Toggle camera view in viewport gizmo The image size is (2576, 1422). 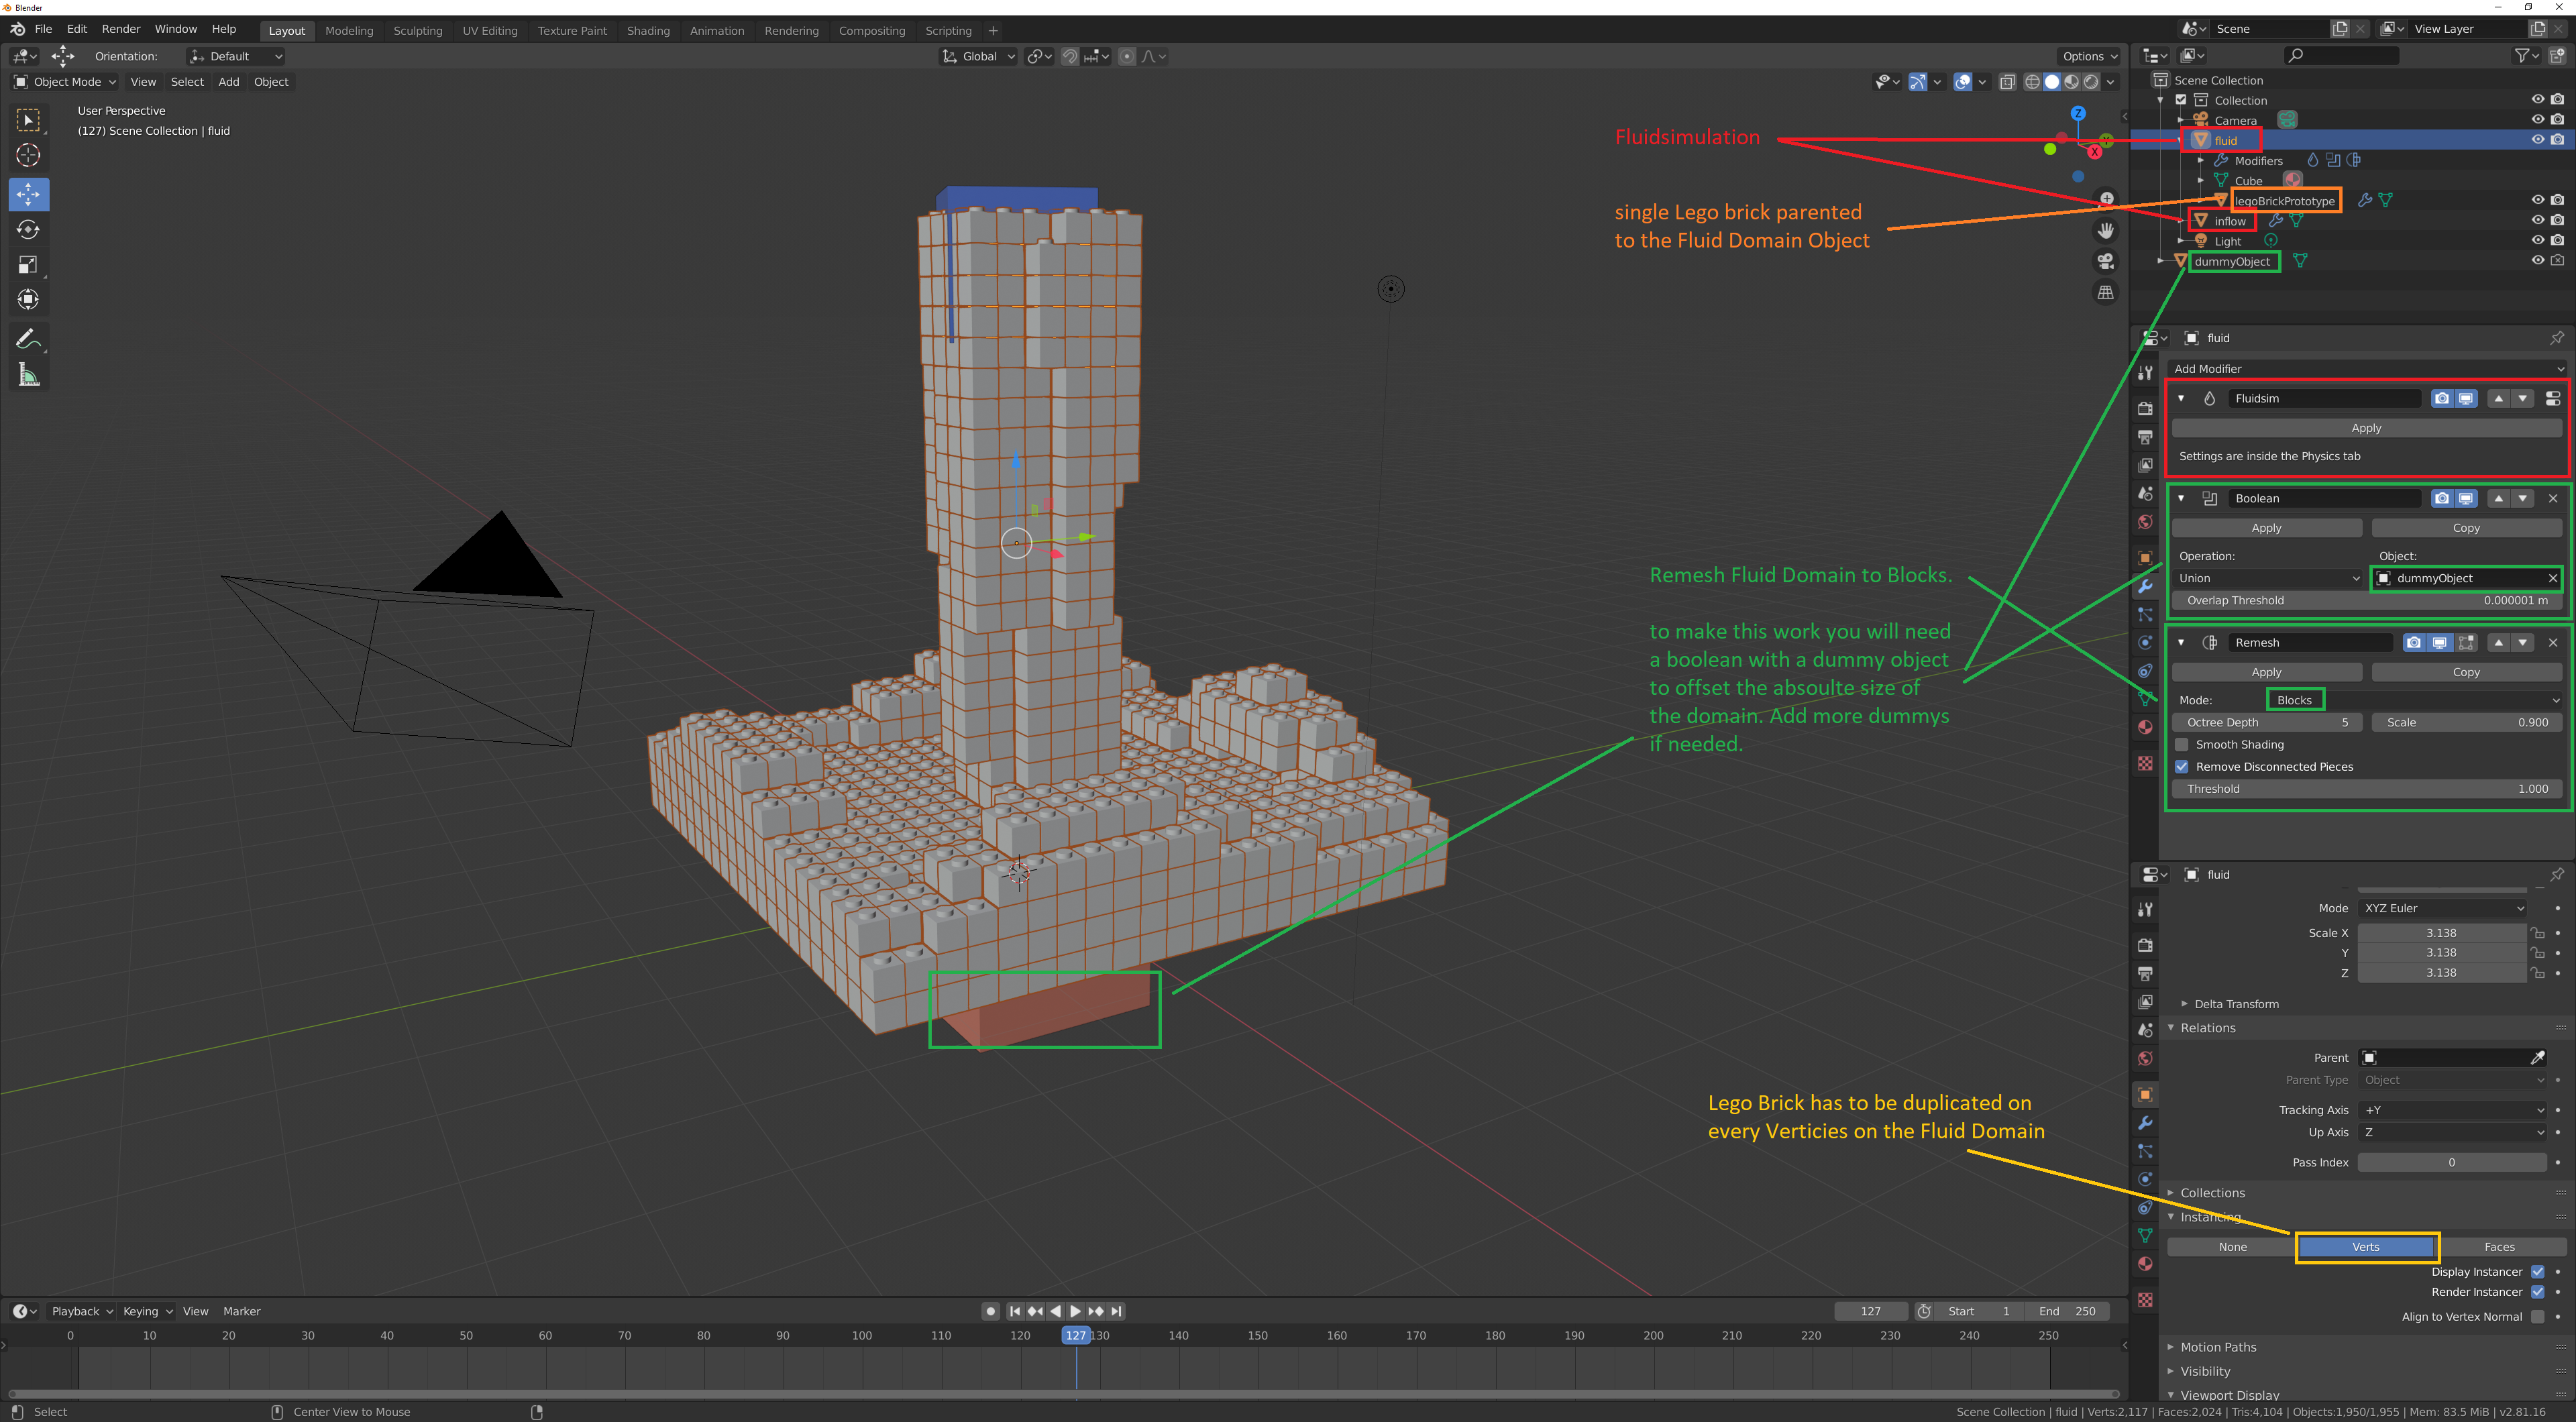tap(2105, 261)
